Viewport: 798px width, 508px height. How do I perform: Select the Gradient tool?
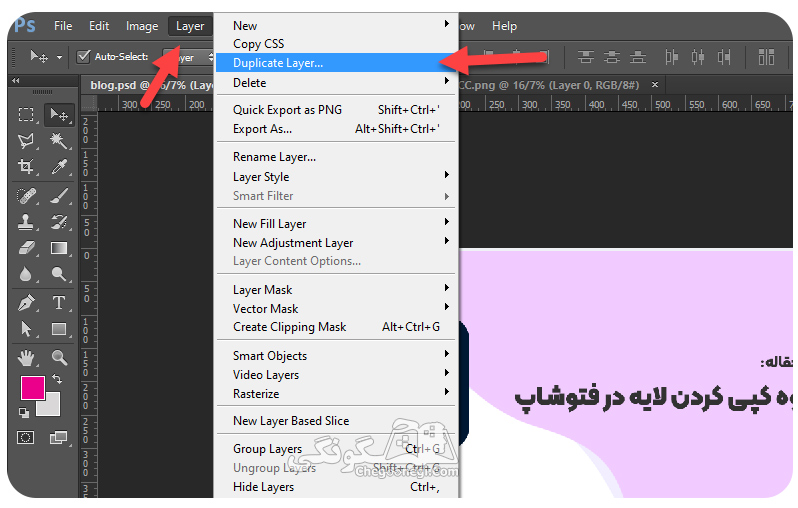tap(59, 248)
